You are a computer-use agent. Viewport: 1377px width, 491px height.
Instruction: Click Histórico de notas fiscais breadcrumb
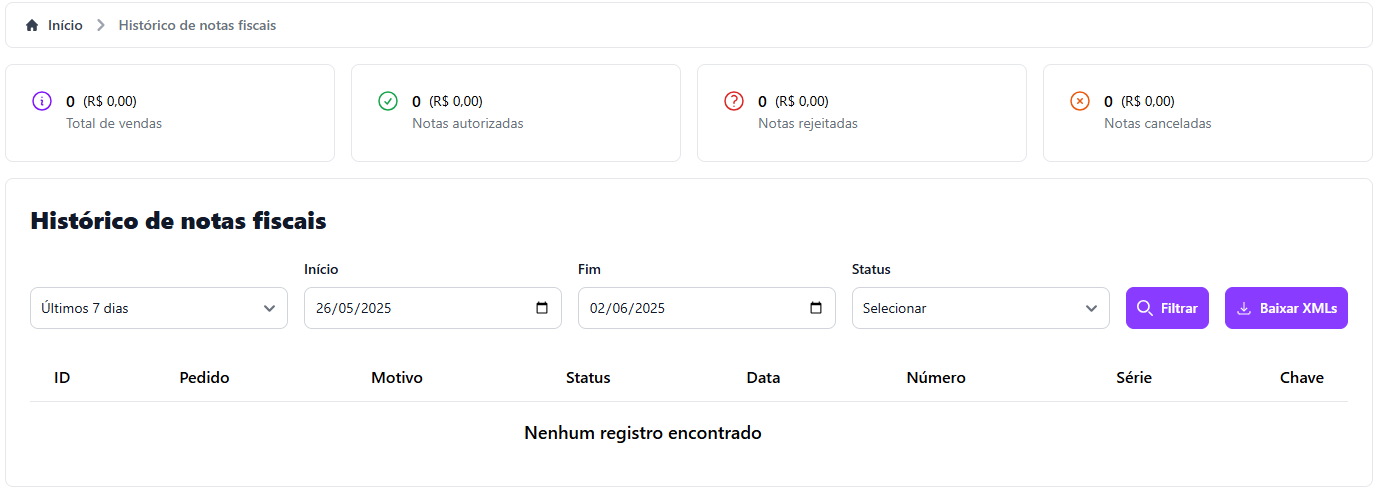(197, 25)
